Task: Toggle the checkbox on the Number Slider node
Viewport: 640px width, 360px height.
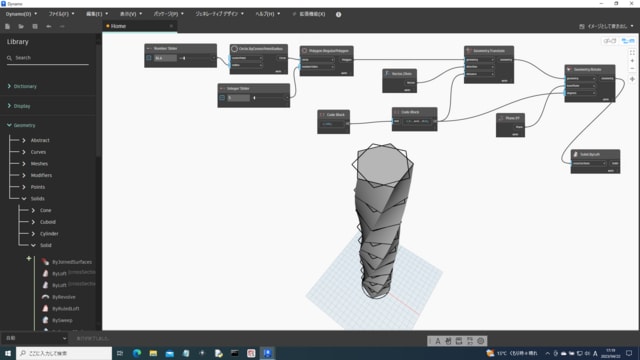Action: [149, 58]
